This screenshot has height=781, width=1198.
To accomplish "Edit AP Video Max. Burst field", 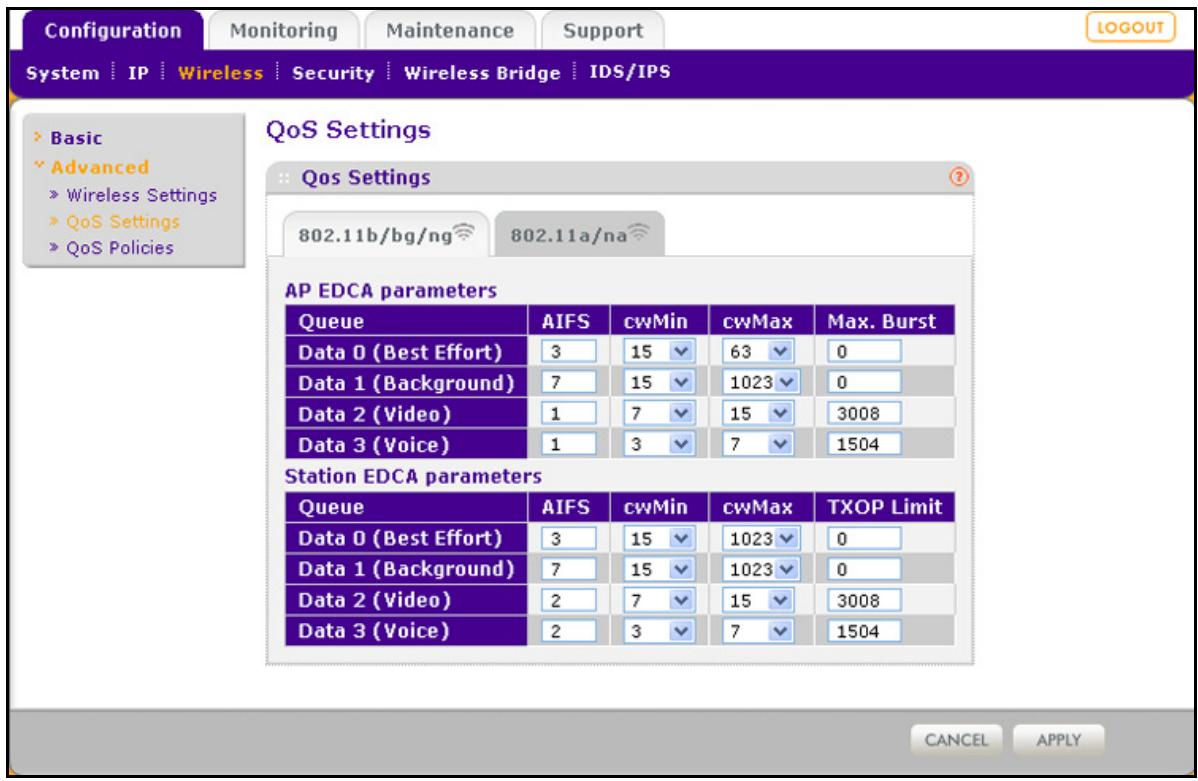I will (864, 413).
